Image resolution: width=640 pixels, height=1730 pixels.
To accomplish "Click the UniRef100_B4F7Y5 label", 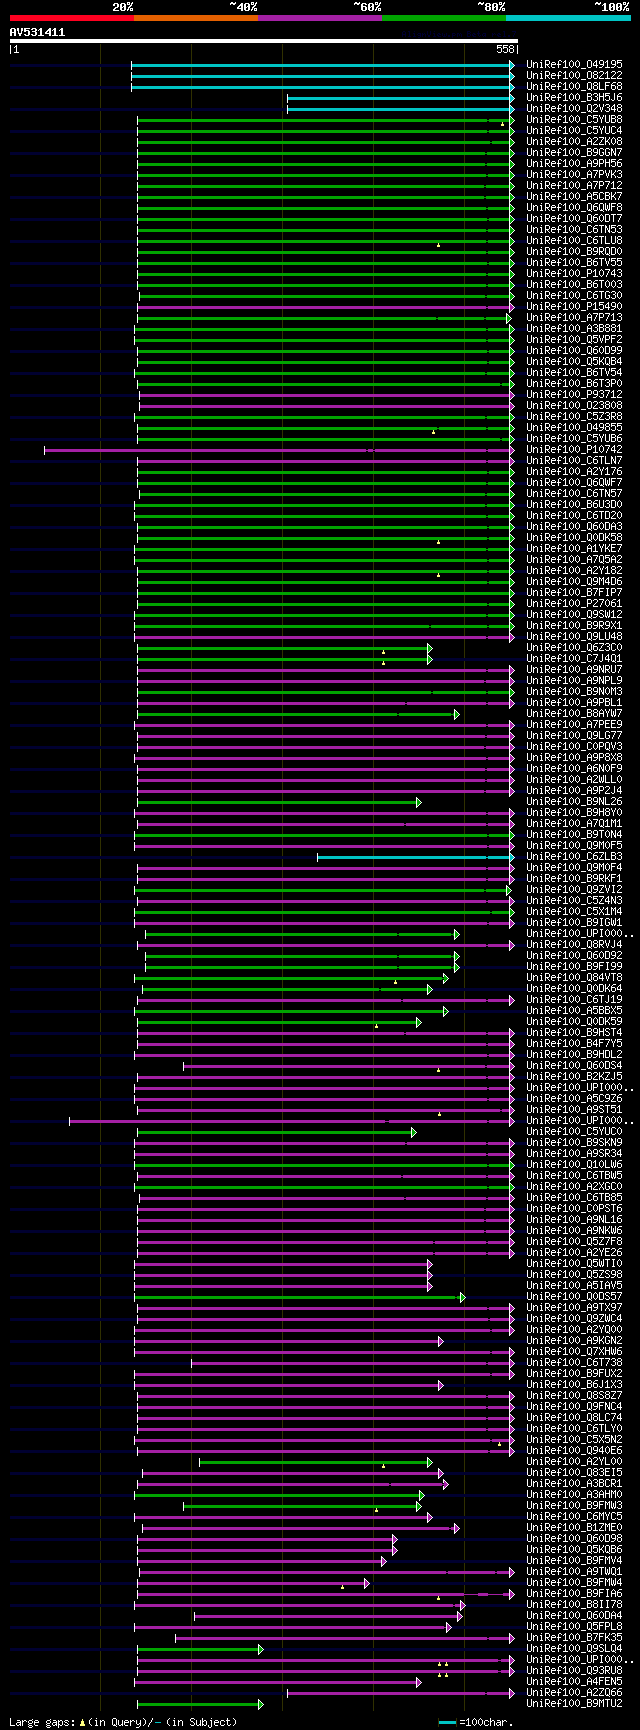I will 574,1043.
